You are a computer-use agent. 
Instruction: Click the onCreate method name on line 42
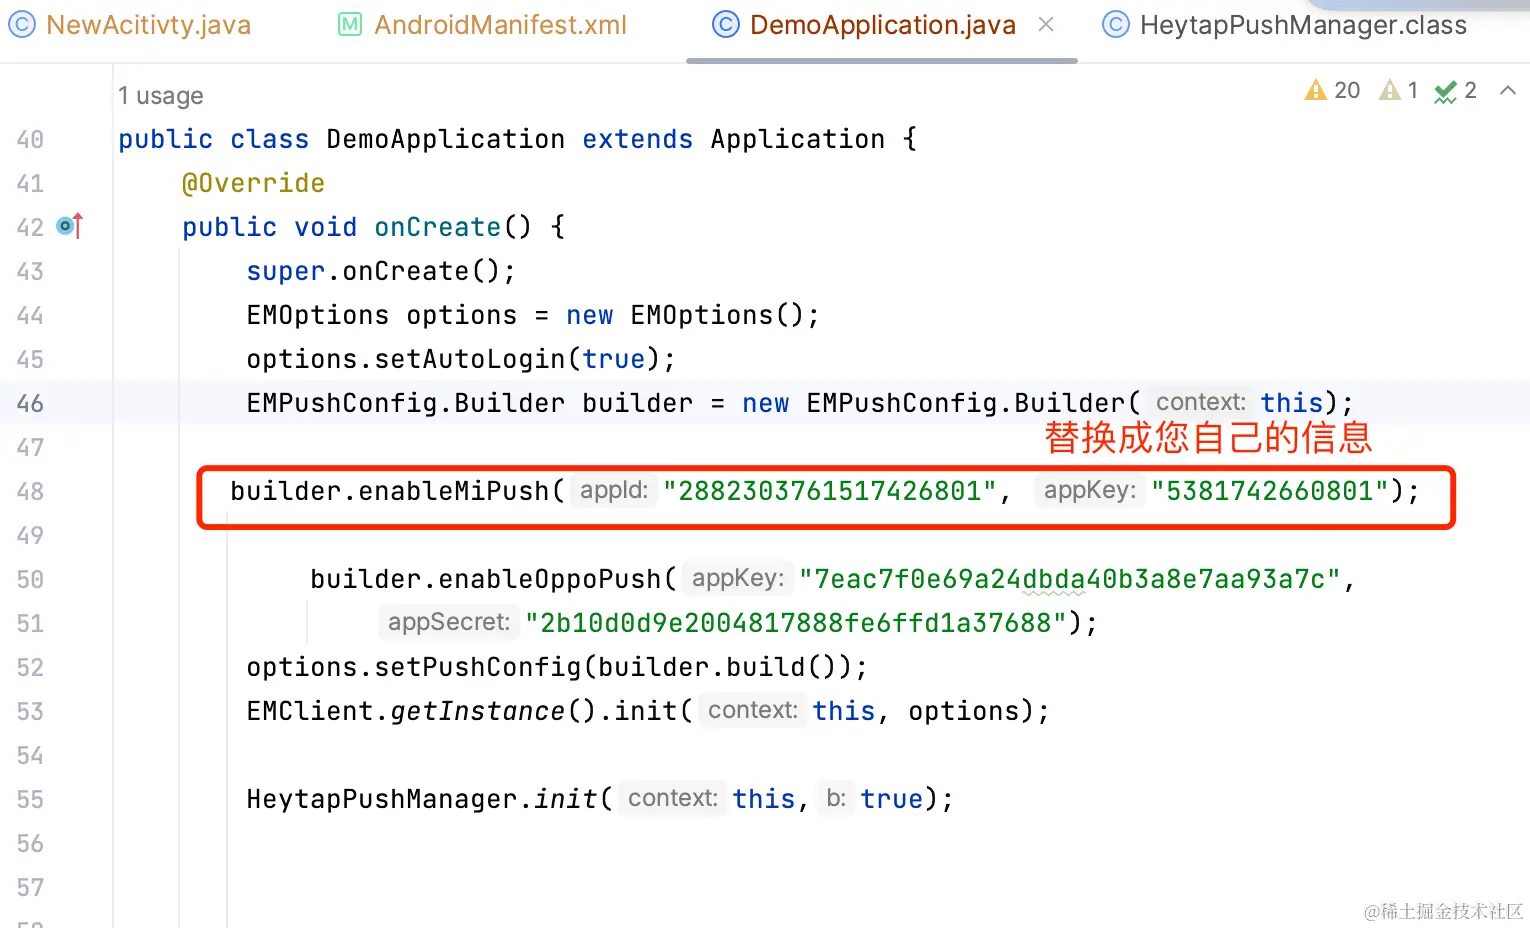[437, 227]
